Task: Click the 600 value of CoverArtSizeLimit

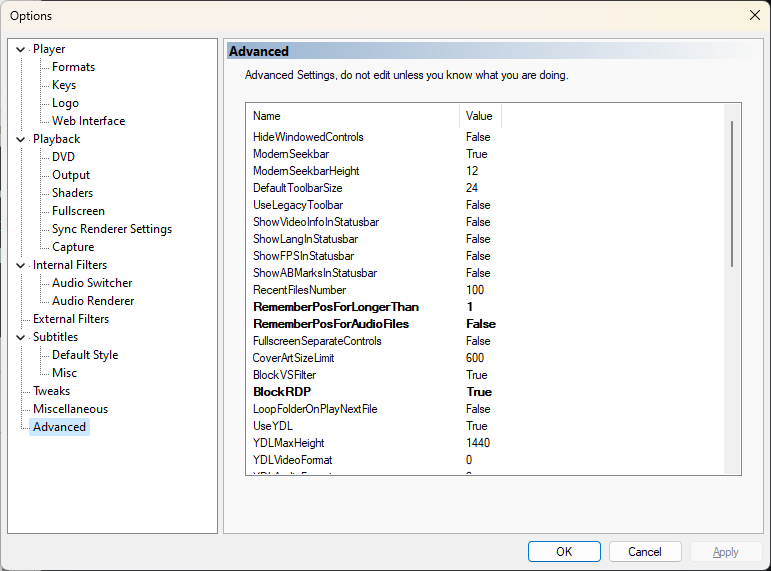Action: (475, 358)
